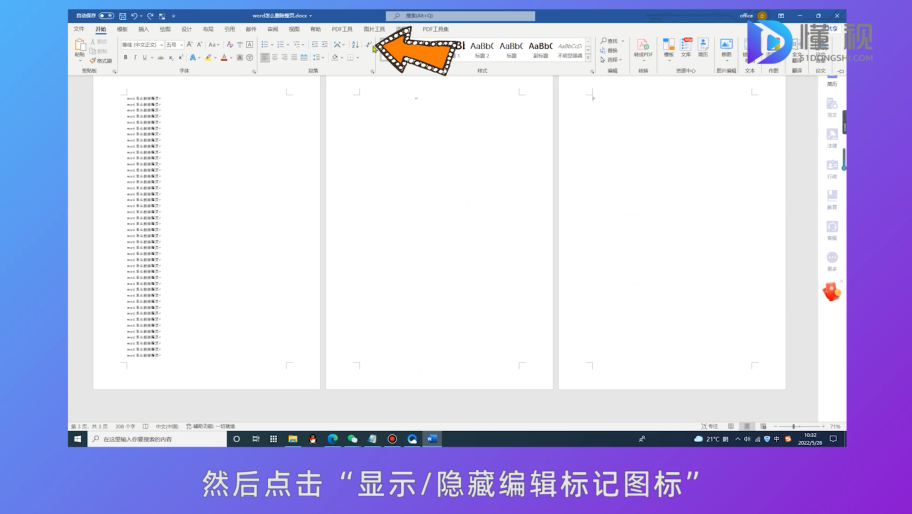Viewport: 912px width, 514px height.
Task: Open WeChat from the taskbar
Action: (x=352, y=439)
